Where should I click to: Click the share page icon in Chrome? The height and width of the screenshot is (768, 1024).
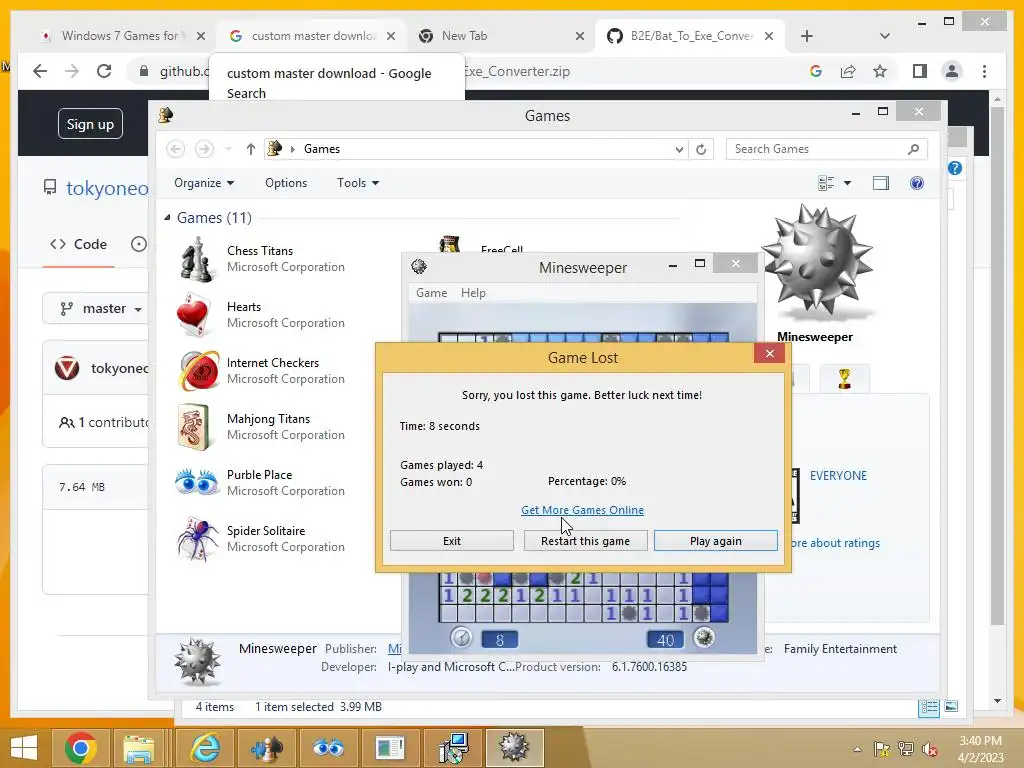(848, 71)
